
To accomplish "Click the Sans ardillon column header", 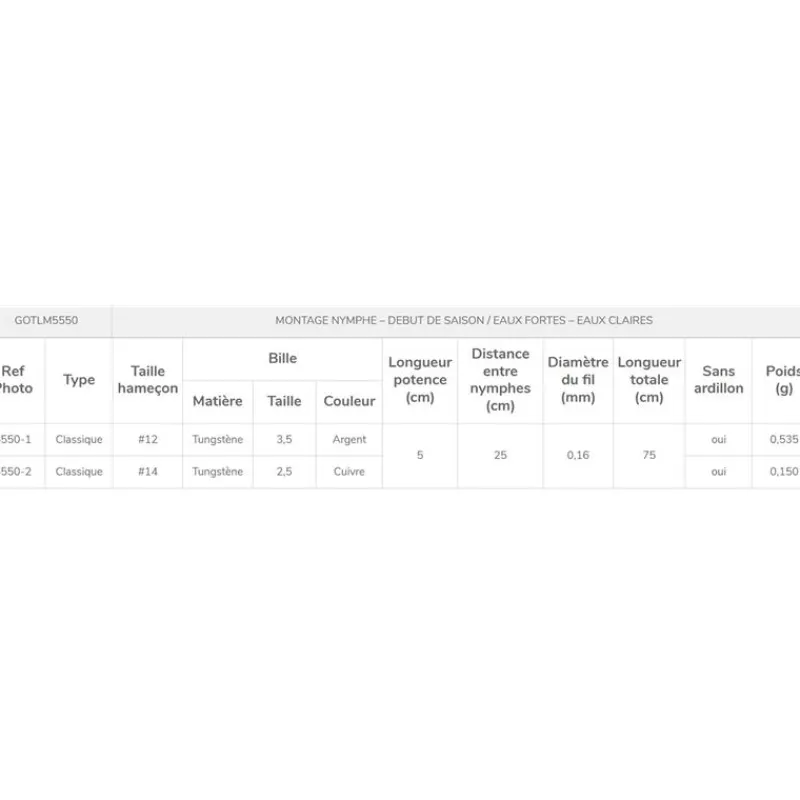I will pyautogui.click(x=718, y=380).
